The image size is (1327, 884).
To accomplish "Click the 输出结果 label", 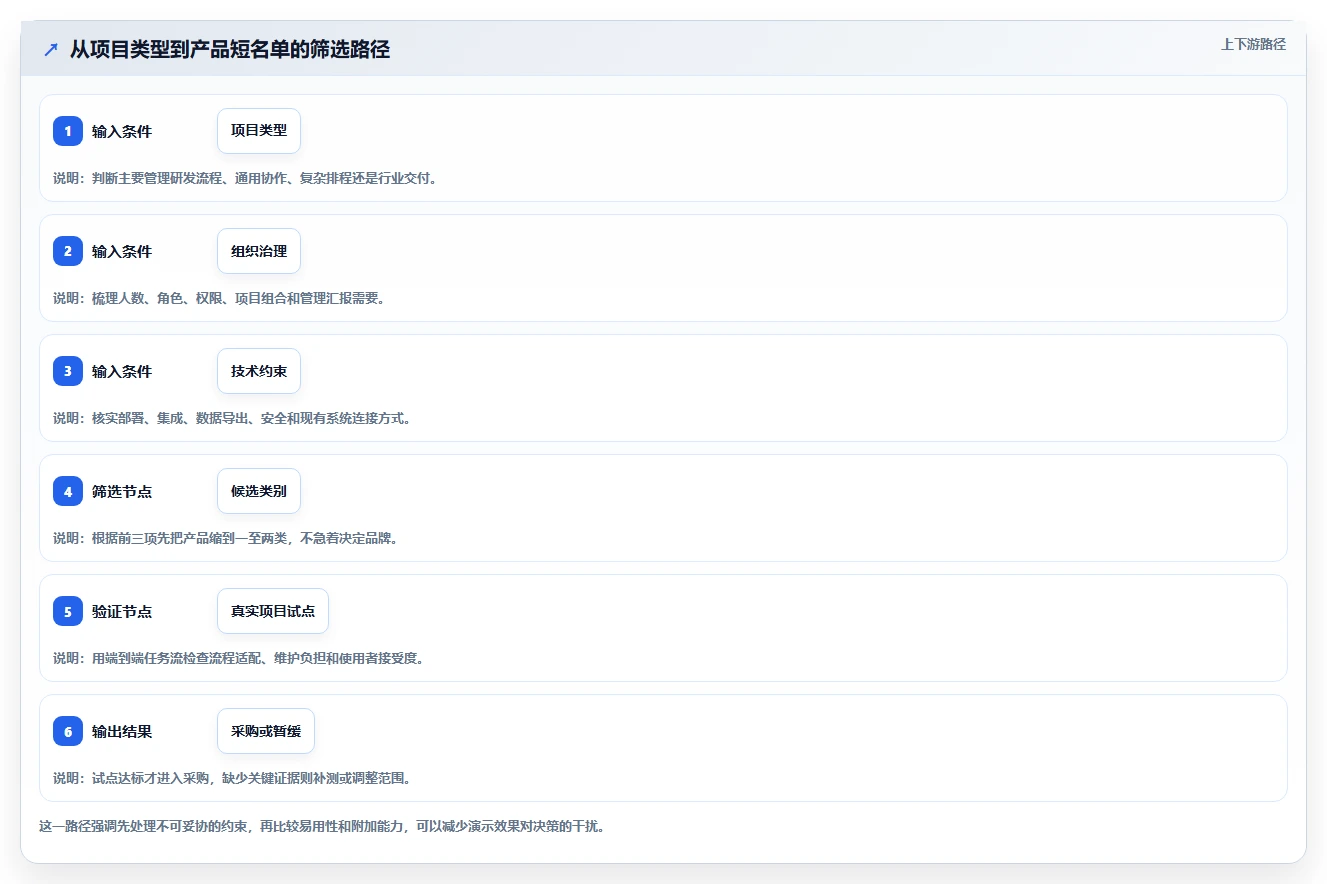I will click(x=122, y=731).
